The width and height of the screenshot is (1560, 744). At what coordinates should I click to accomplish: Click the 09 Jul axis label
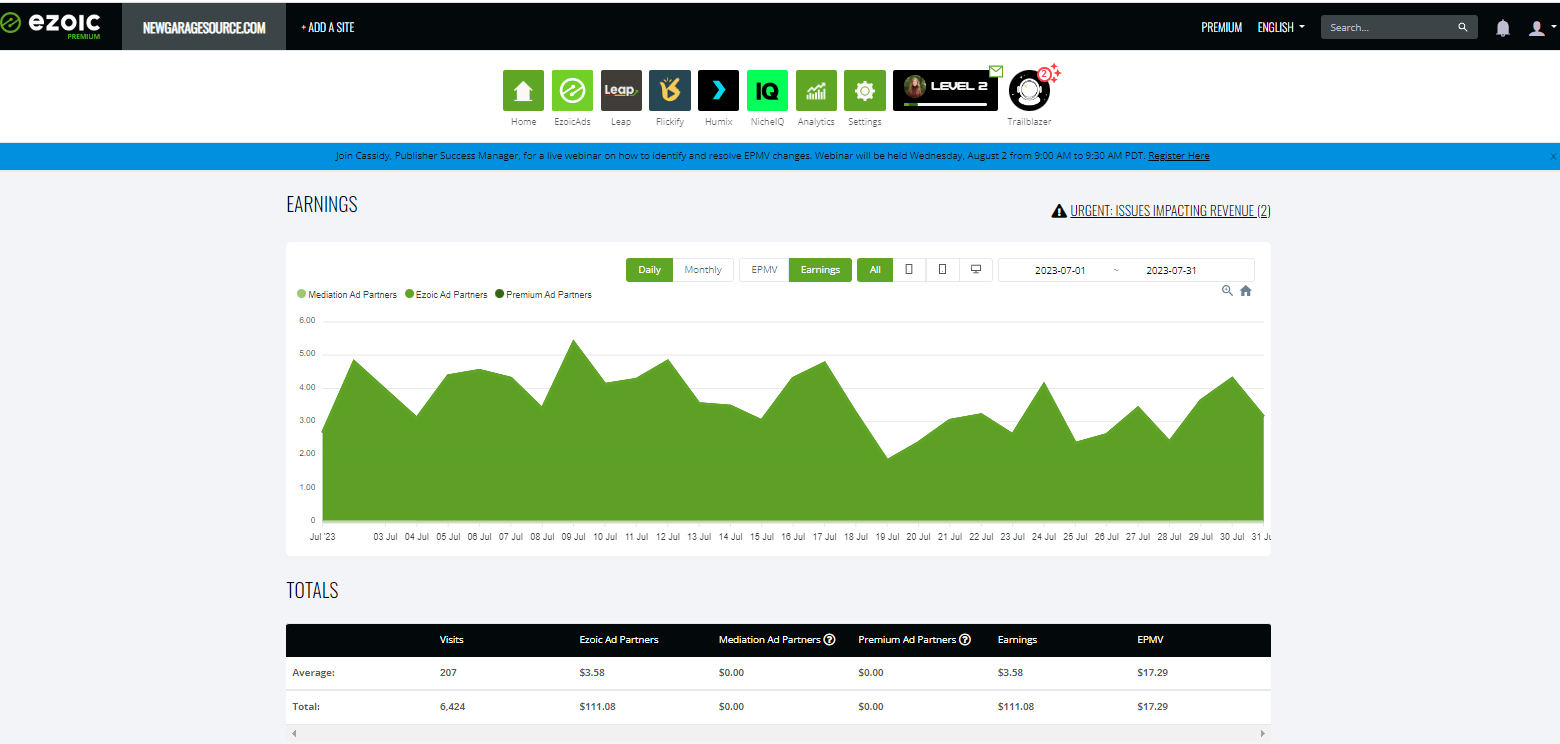(573, 537)
